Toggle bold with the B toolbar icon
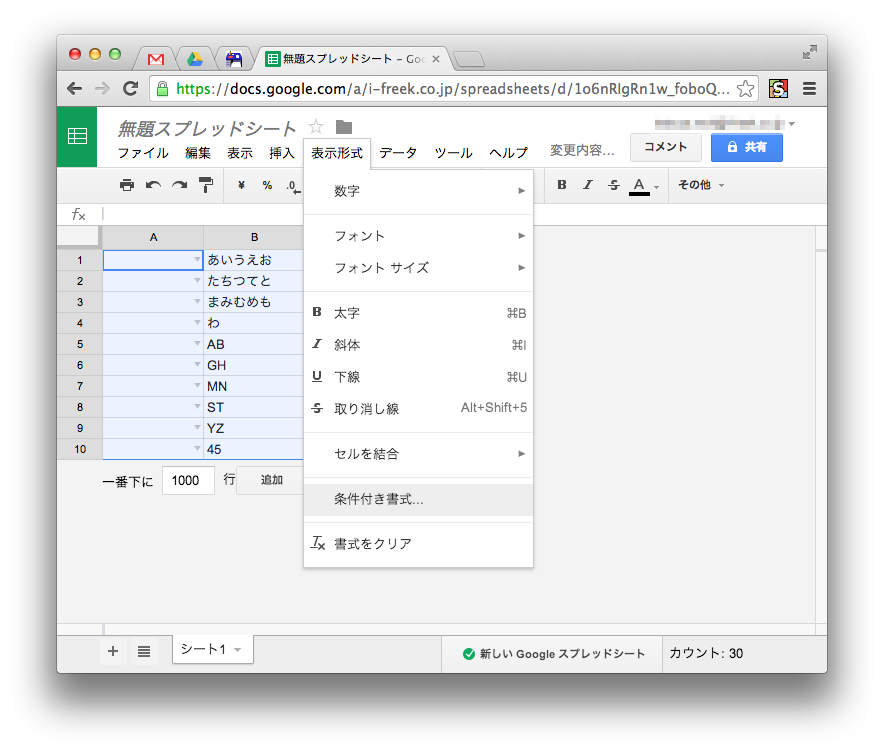The image size is (884, 752). pos(561,185)
